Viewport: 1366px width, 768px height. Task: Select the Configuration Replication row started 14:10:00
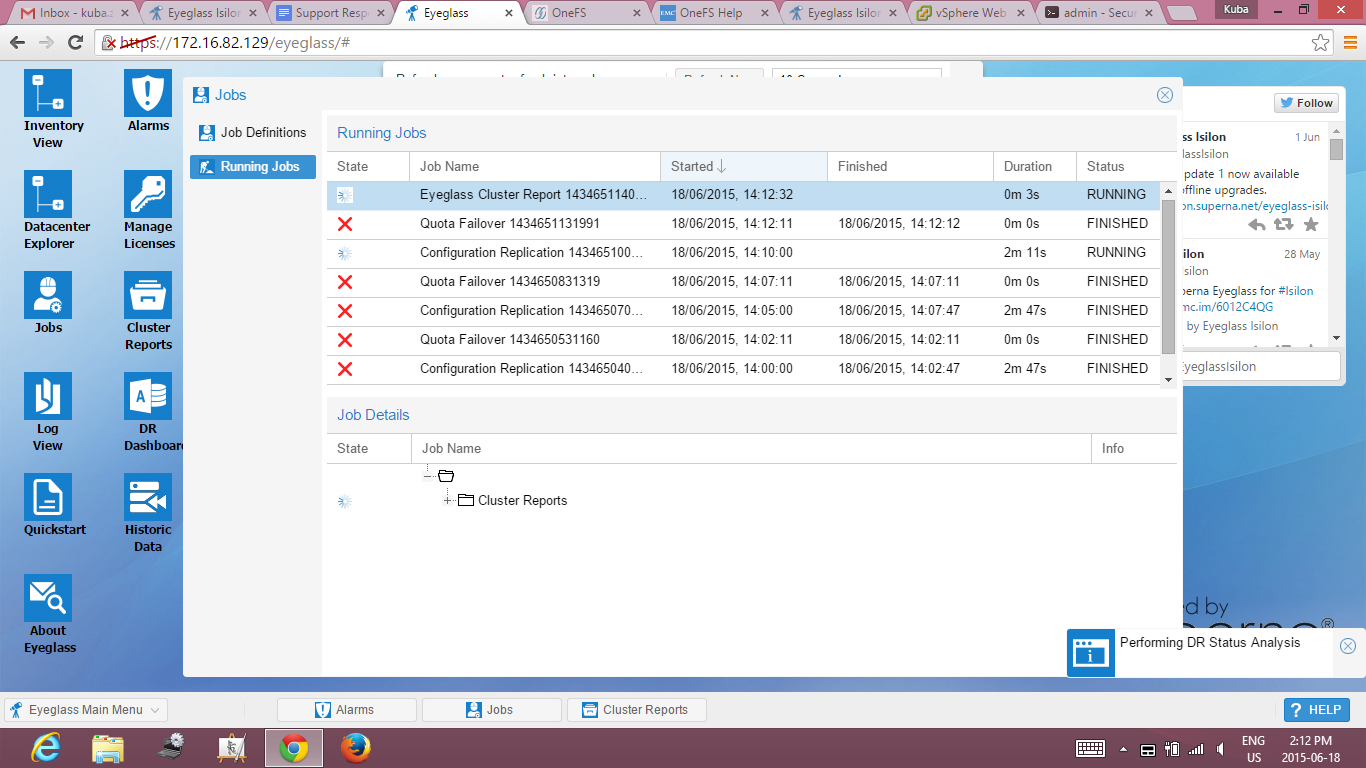(744, 254)
